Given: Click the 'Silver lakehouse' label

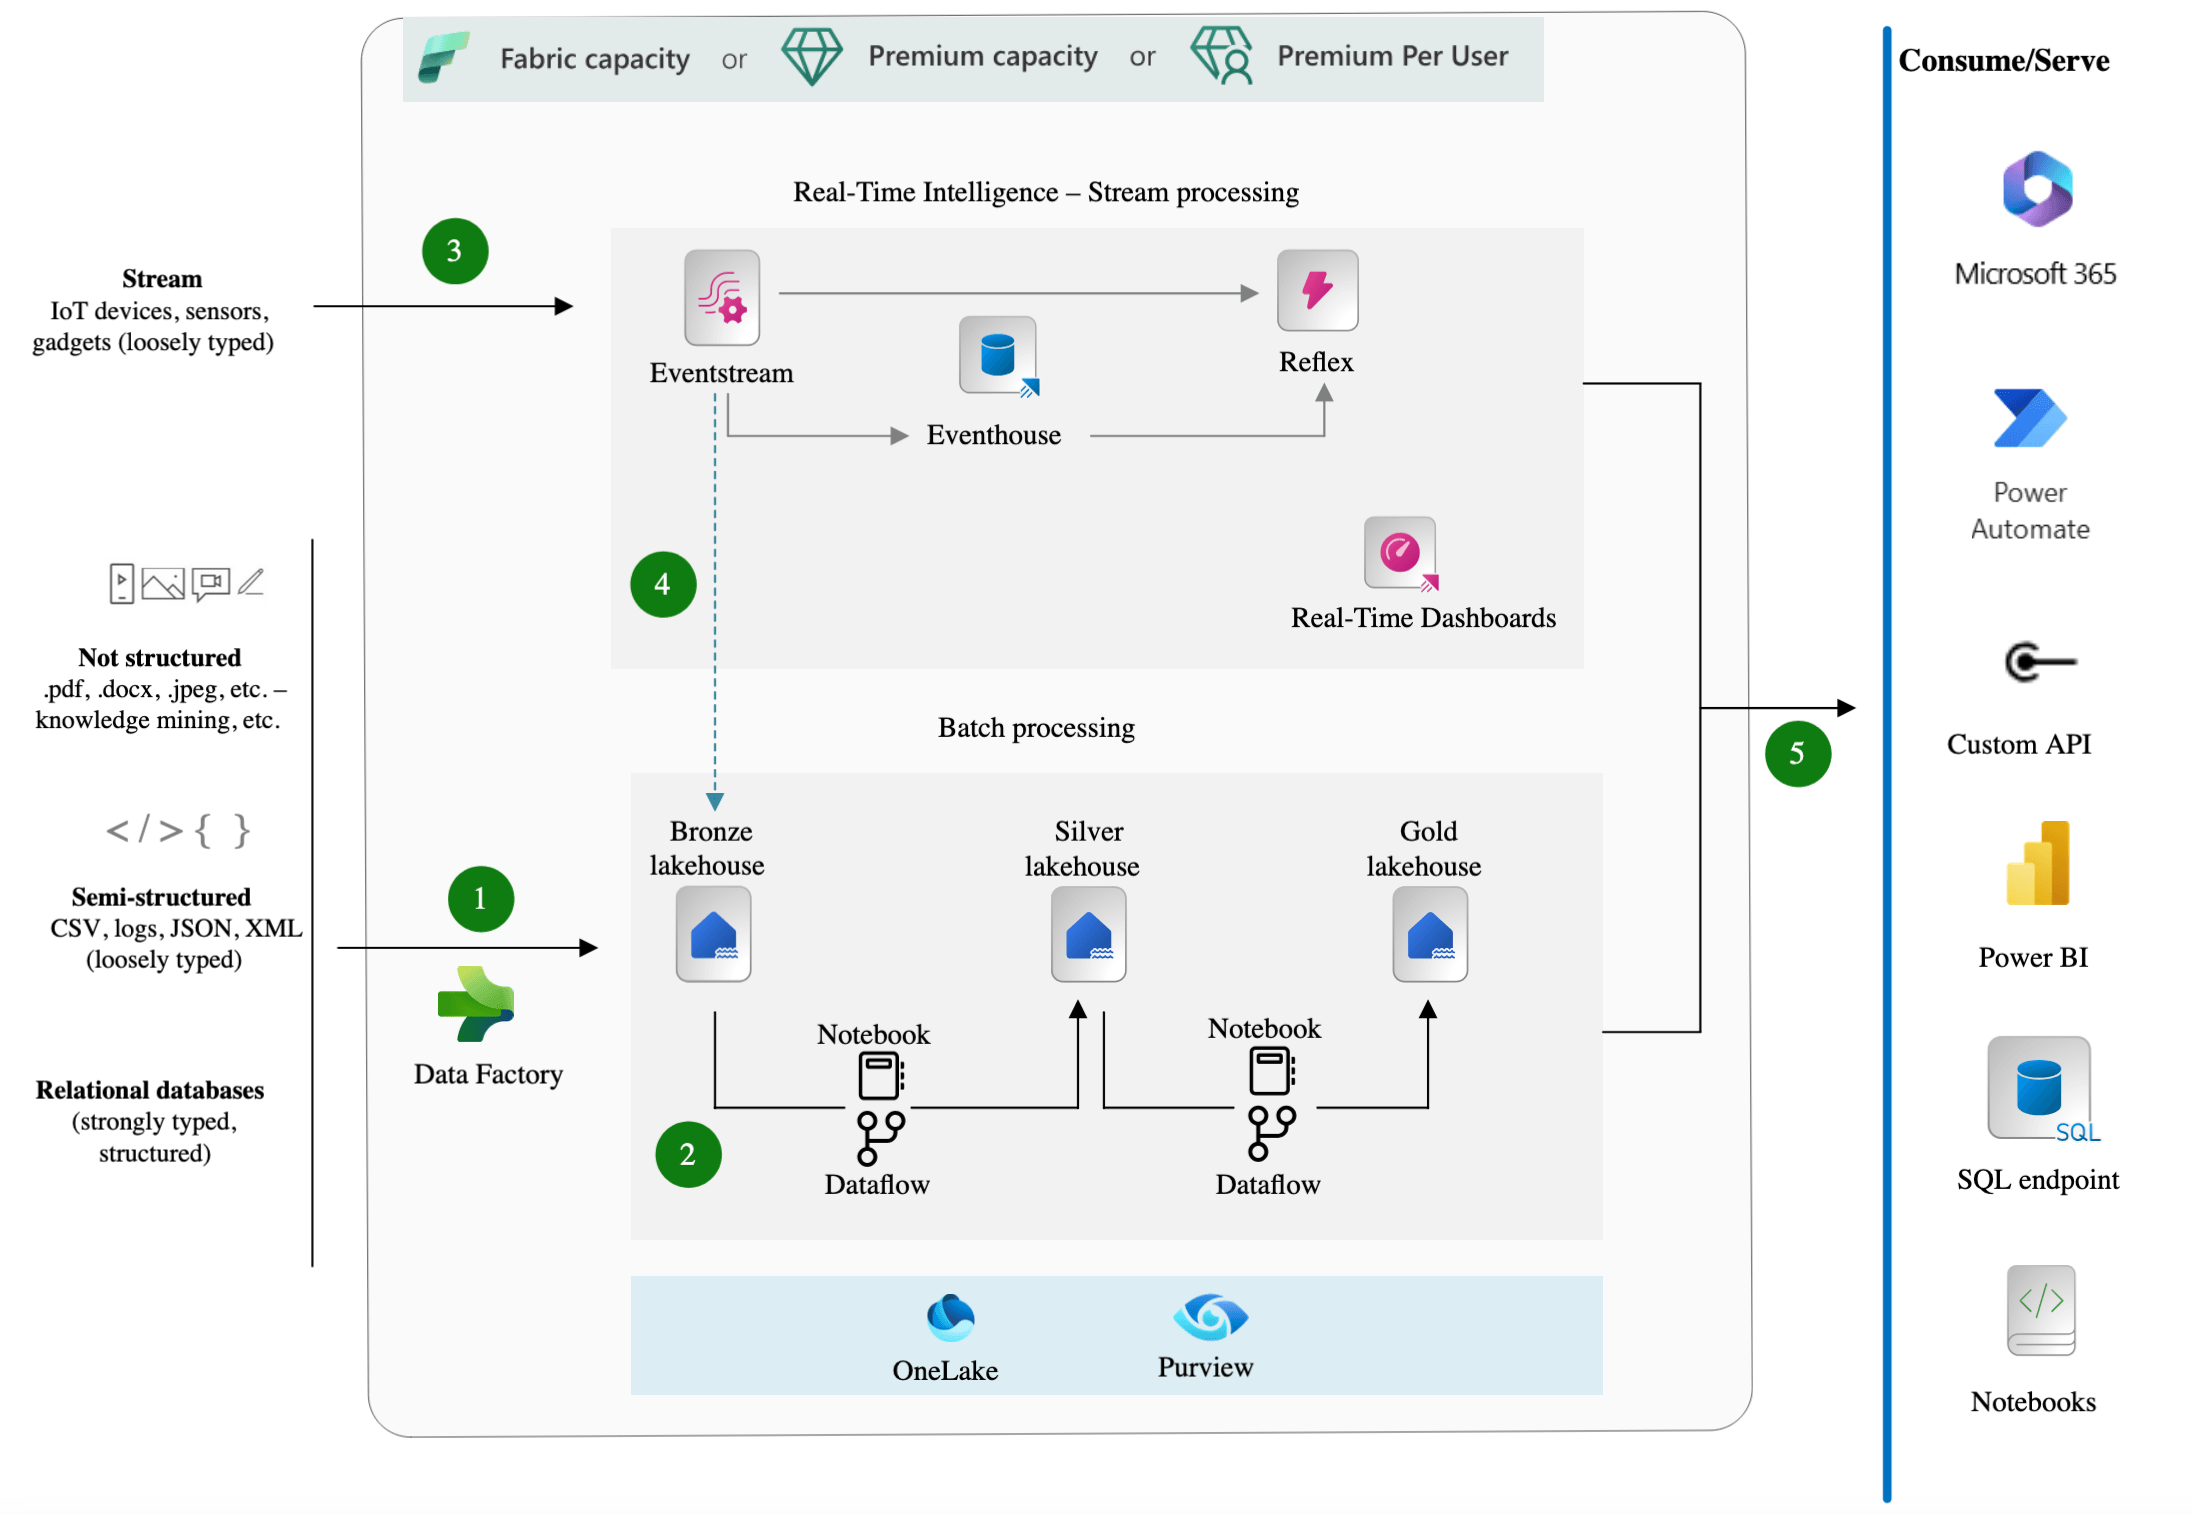Looking at the screenshot, I should 1082,848.
